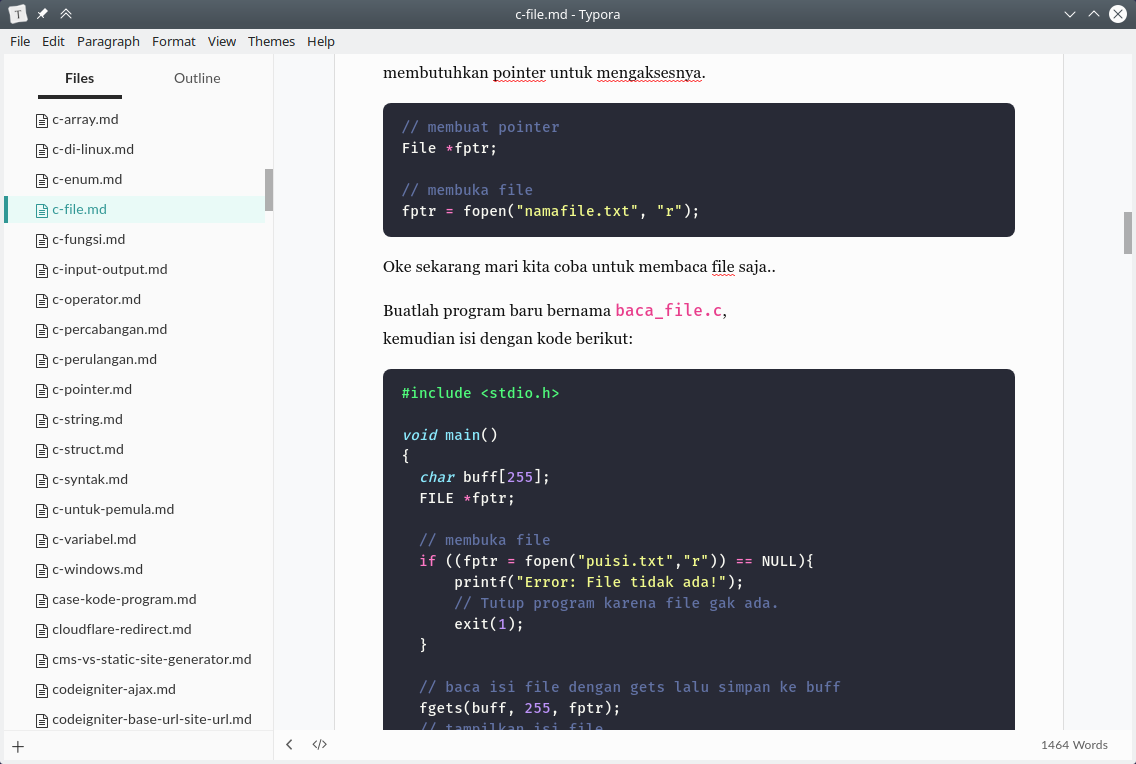Click the 1464 Words counter
Image resolution: width=1136 pixels, height=764 pixels.
(1074, 745)
